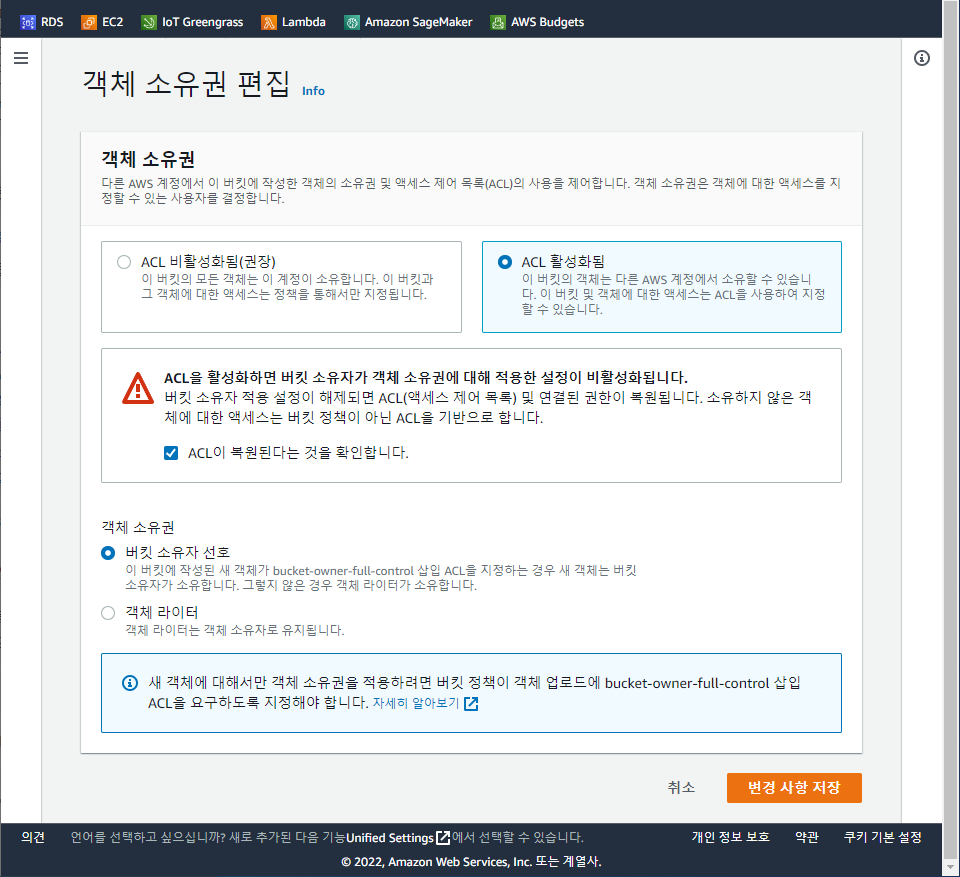
Task: Select the ACL 활성화됨 radio option
Action: click(x=504, y=262)
